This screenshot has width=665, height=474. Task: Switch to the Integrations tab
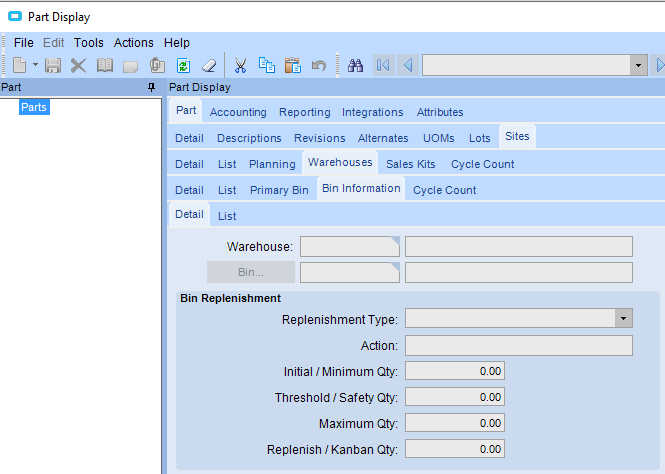pos(372,112)
